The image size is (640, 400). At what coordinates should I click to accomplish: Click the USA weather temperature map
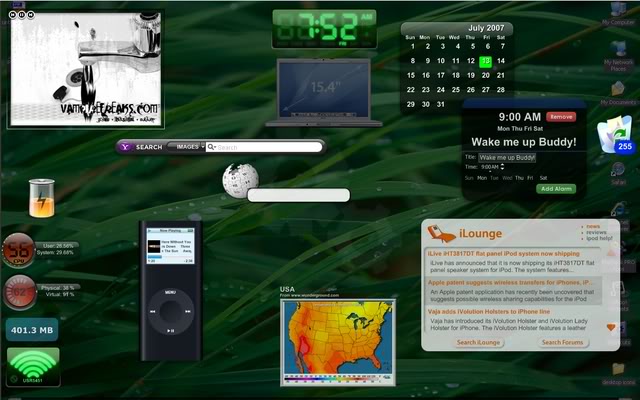click(x=338, y=336)
